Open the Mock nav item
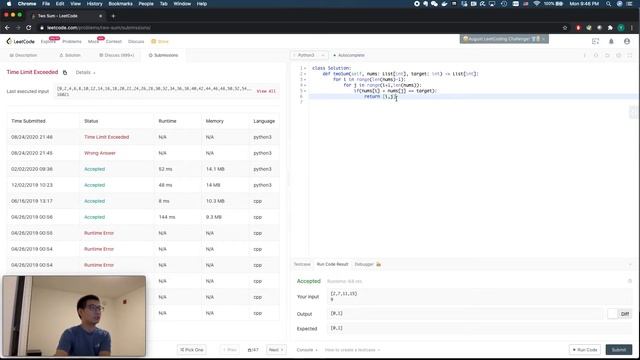 coord(93,42)
